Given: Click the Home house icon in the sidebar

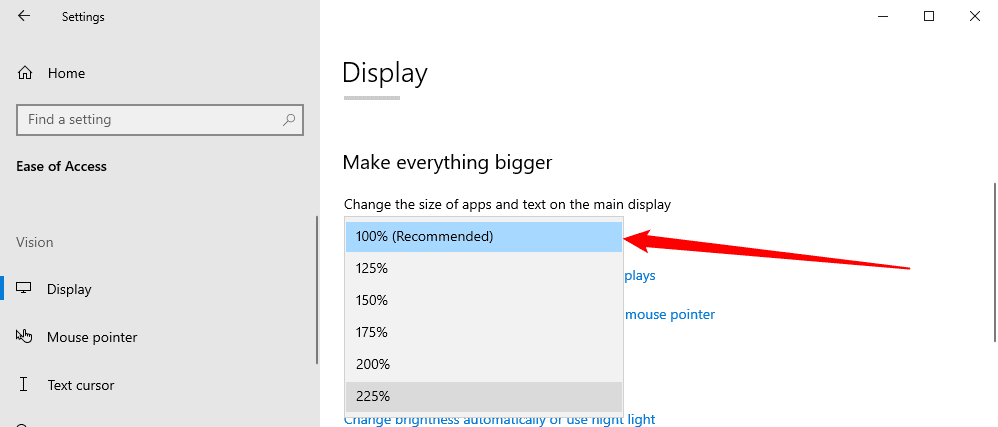Looking at the screenshot, I should tap(25, 73).
